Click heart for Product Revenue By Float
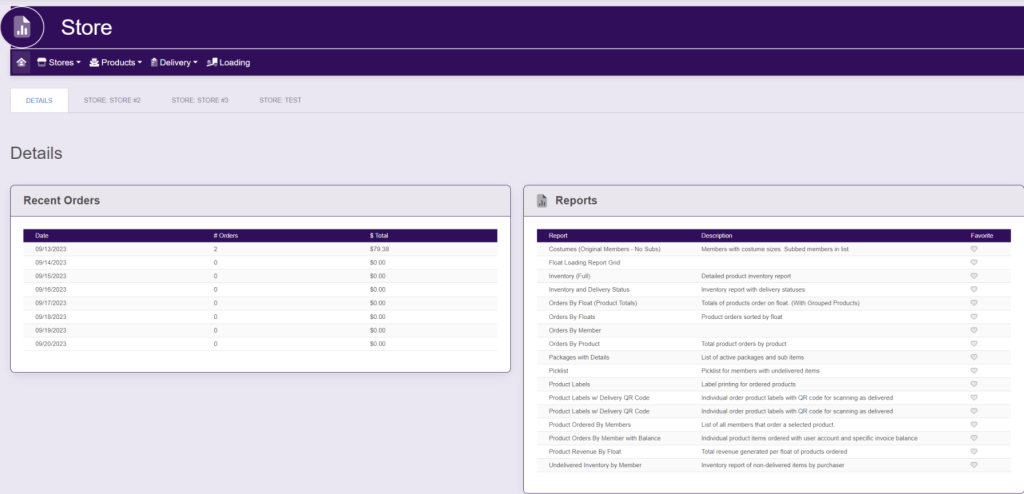The width and height of the screenshot is (1024, 494). click(974, 451)
